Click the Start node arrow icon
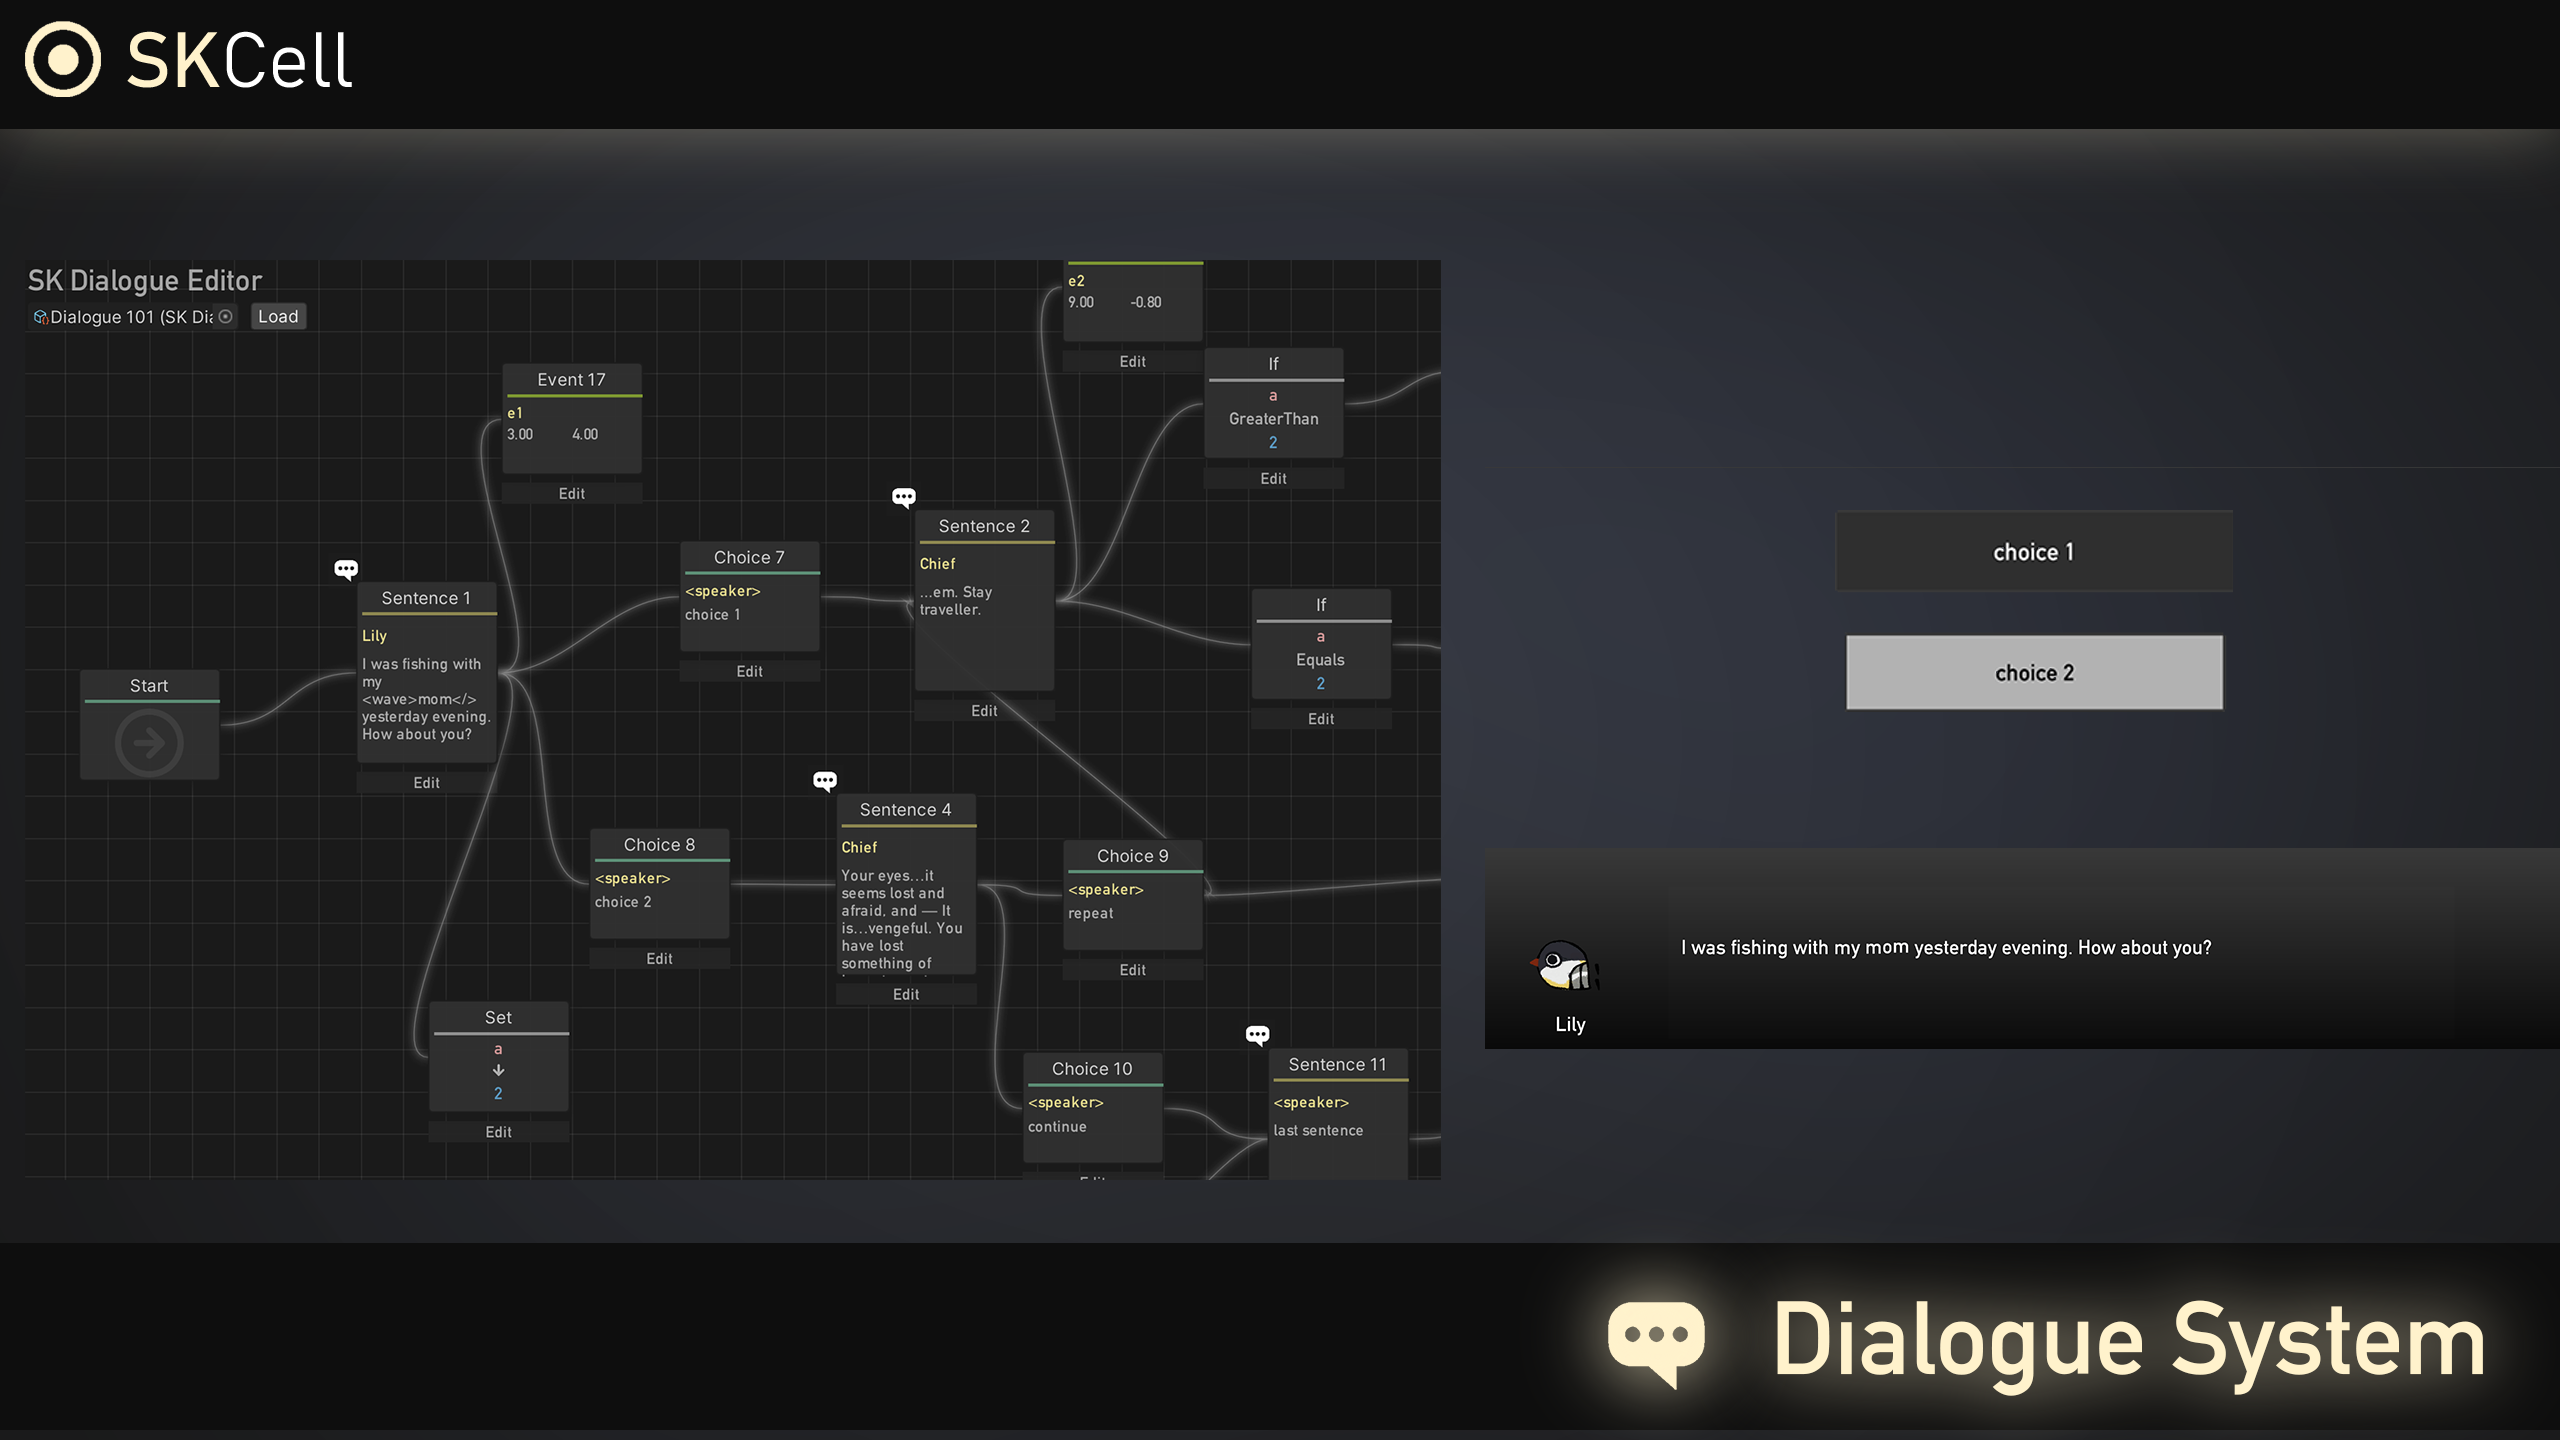The width and height of the screenshot is (2560, 1440). click(149, 743)
